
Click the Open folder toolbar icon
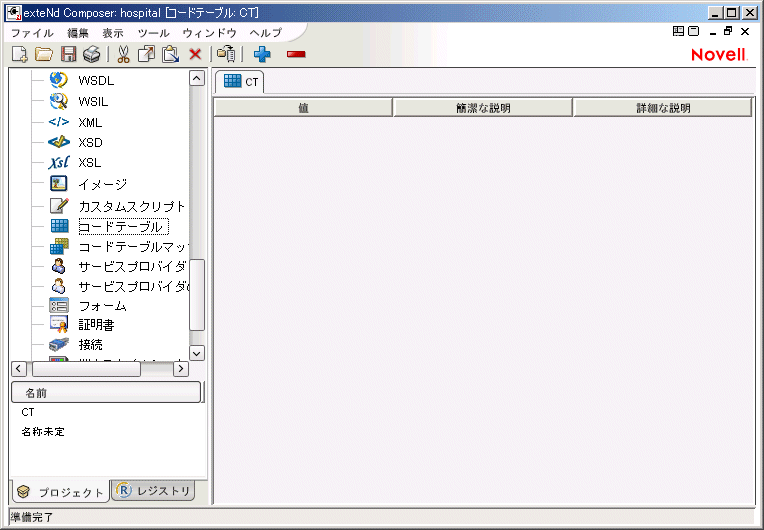[x=44, y=55]
